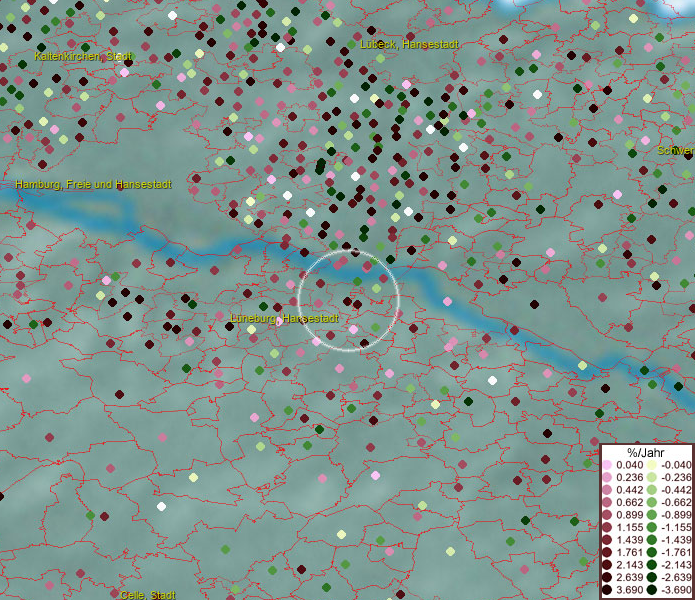Image resolution: width=695 pixels, height=600 pixels.
Task: Select the 3.690 darkest maroon swatch
Action: click(607, 590)
